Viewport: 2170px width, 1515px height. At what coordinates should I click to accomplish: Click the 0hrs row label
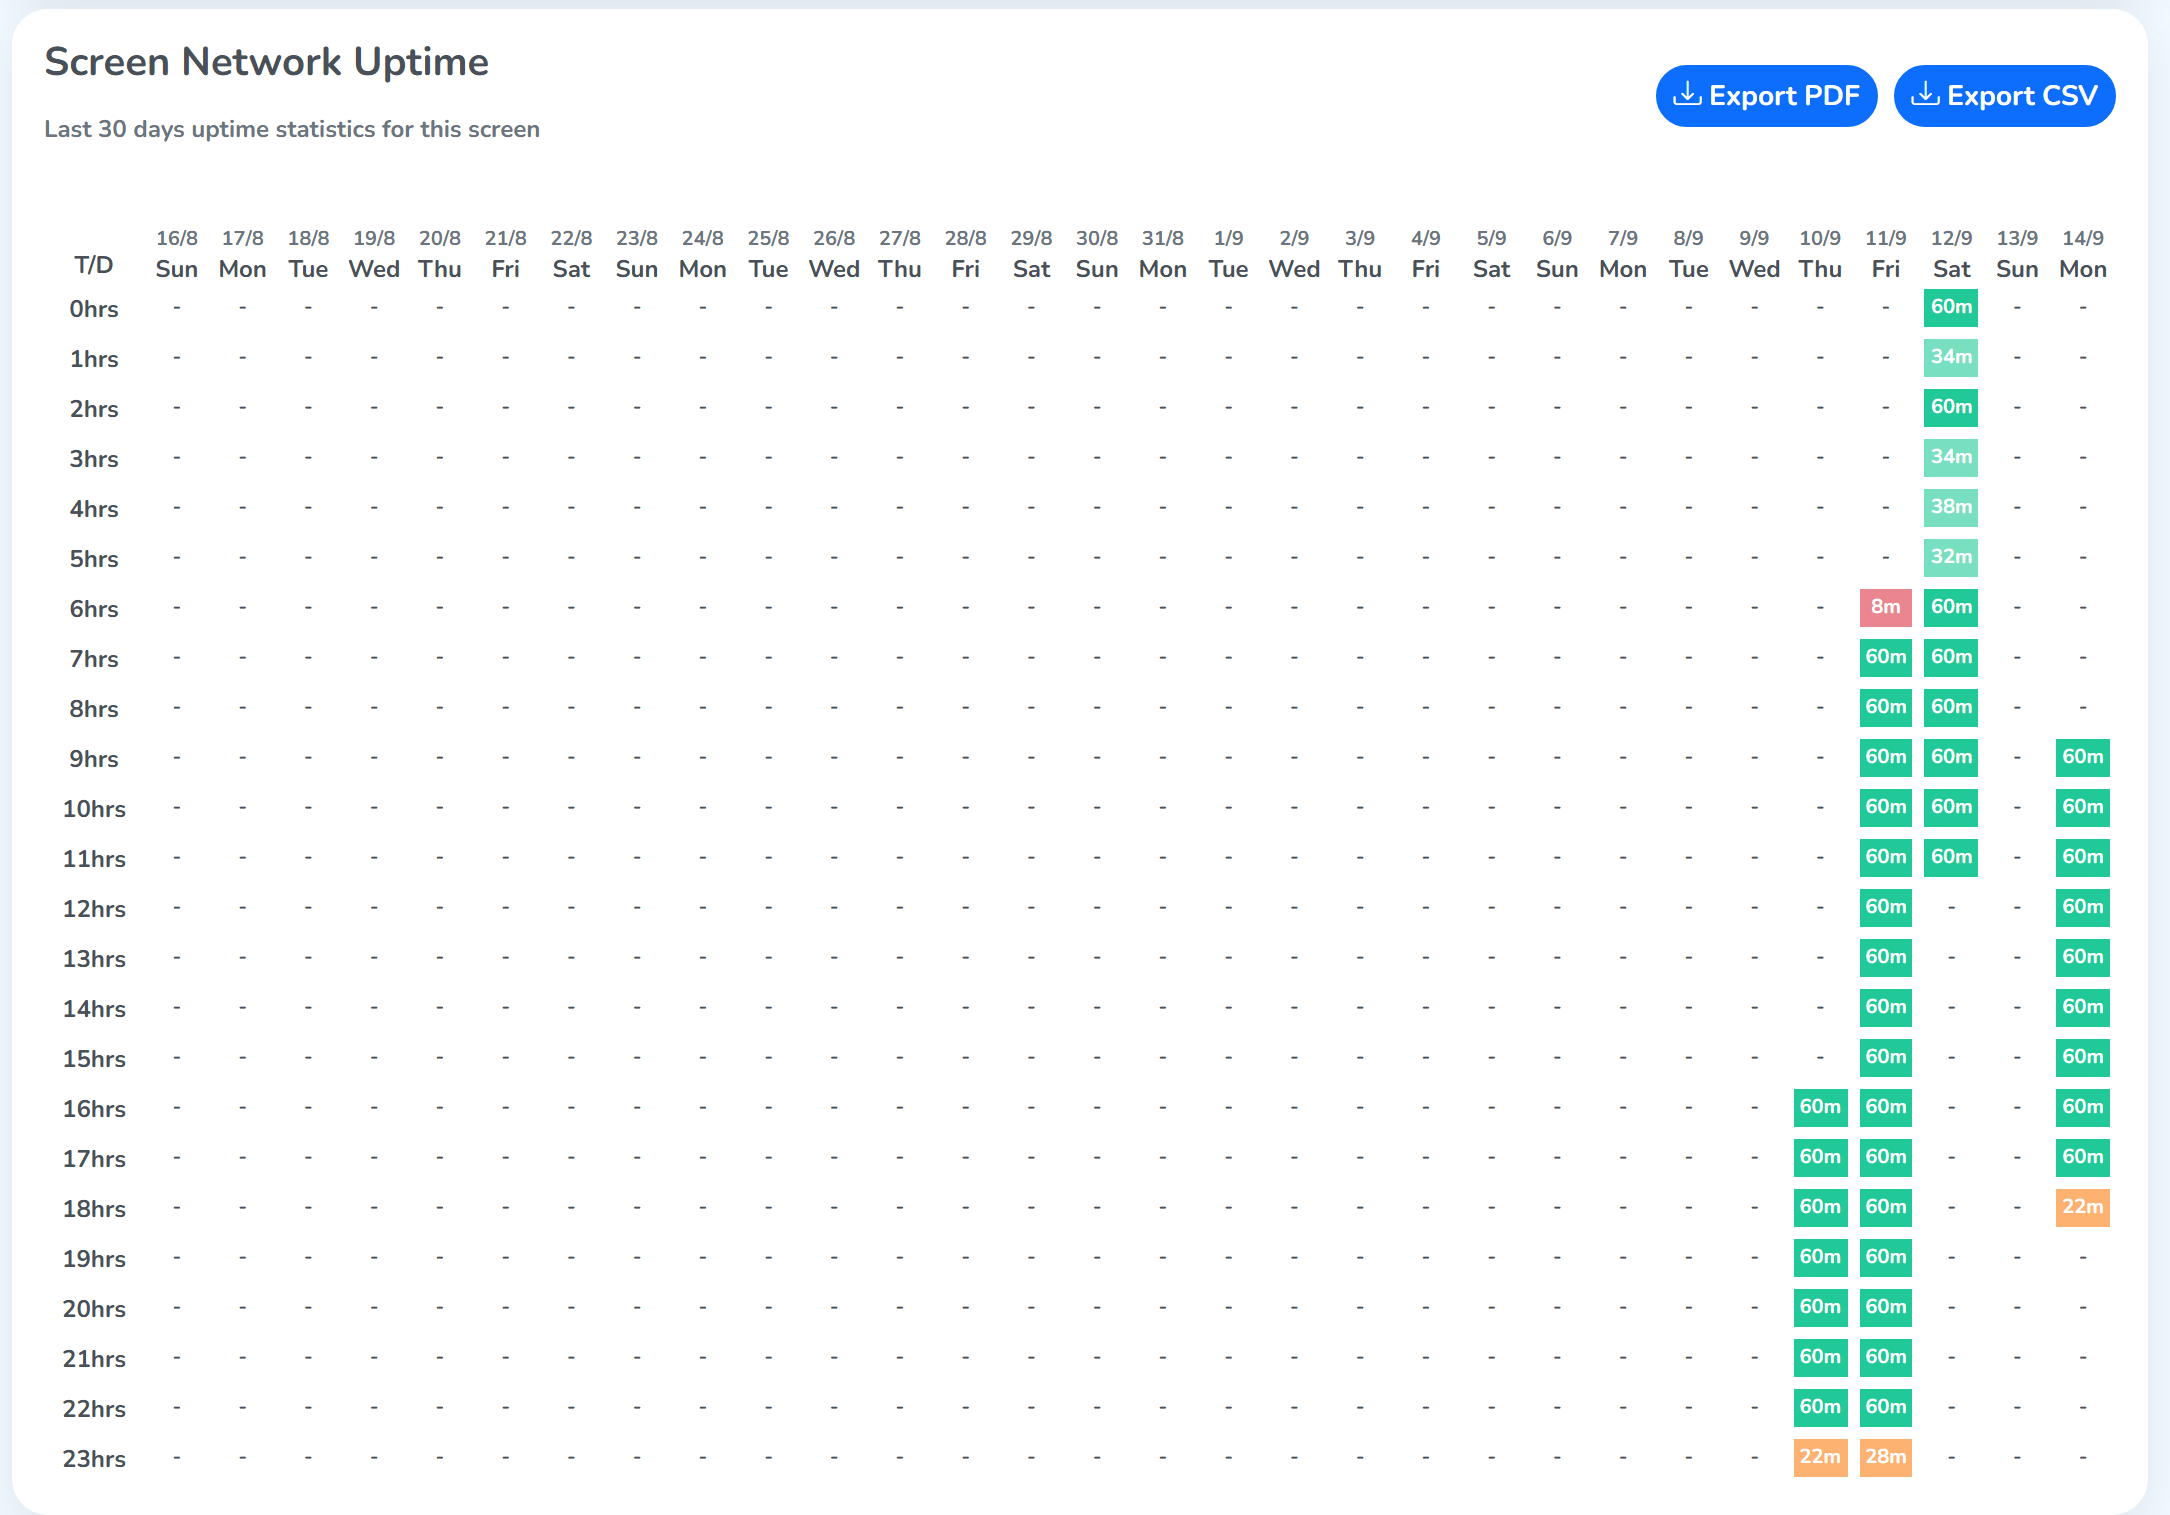tap(94, 309)
